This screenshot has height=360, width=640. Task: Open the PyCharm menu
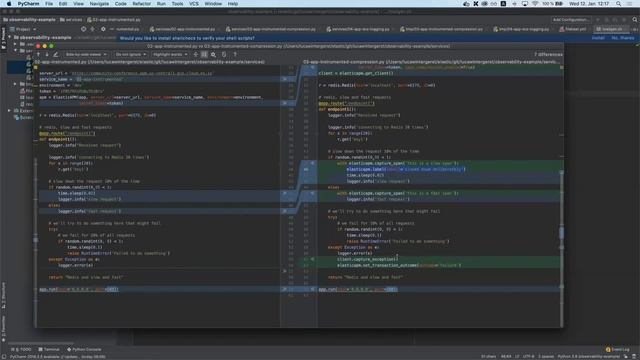(29, 4)
